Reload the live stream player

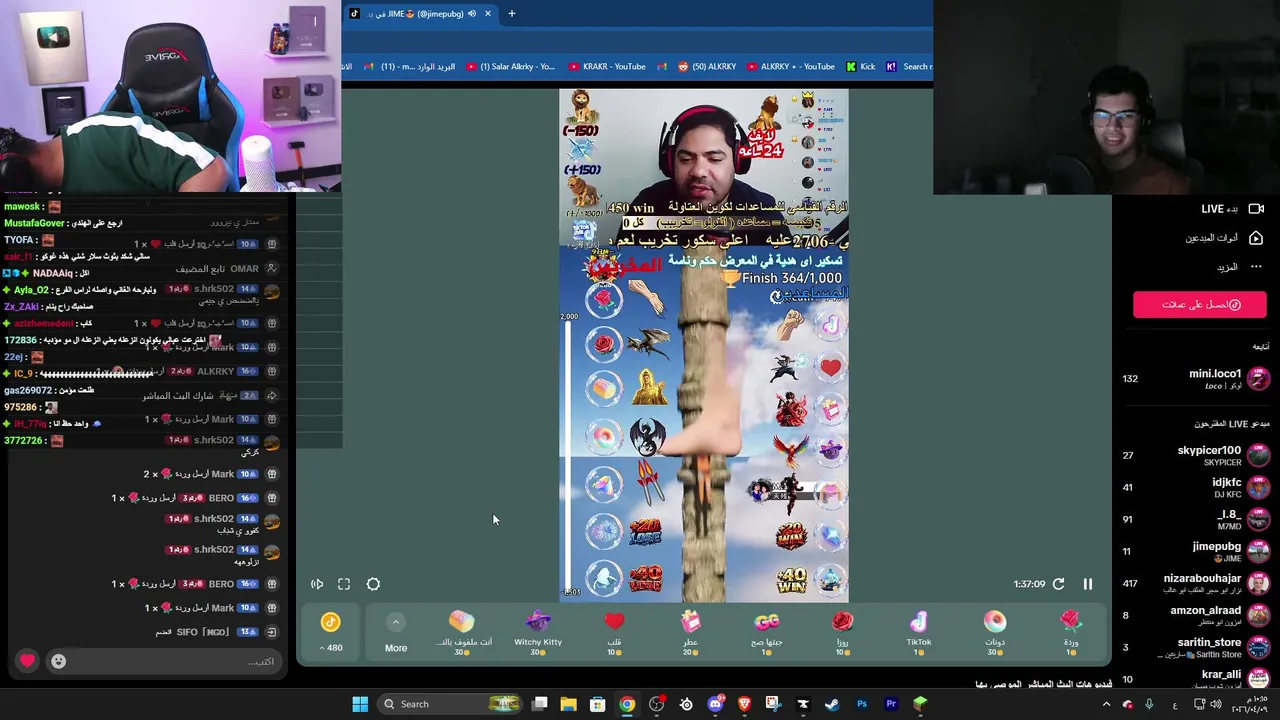coord(1058,584)
